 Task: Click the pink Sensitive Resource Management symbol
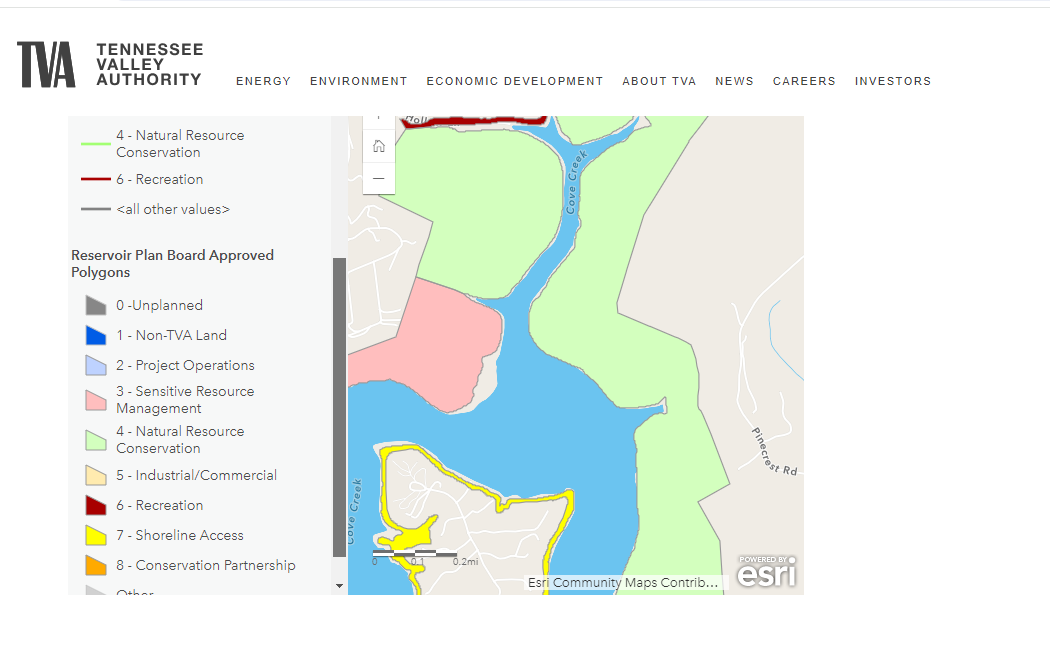pyautogui.click(x=95, y=400)
